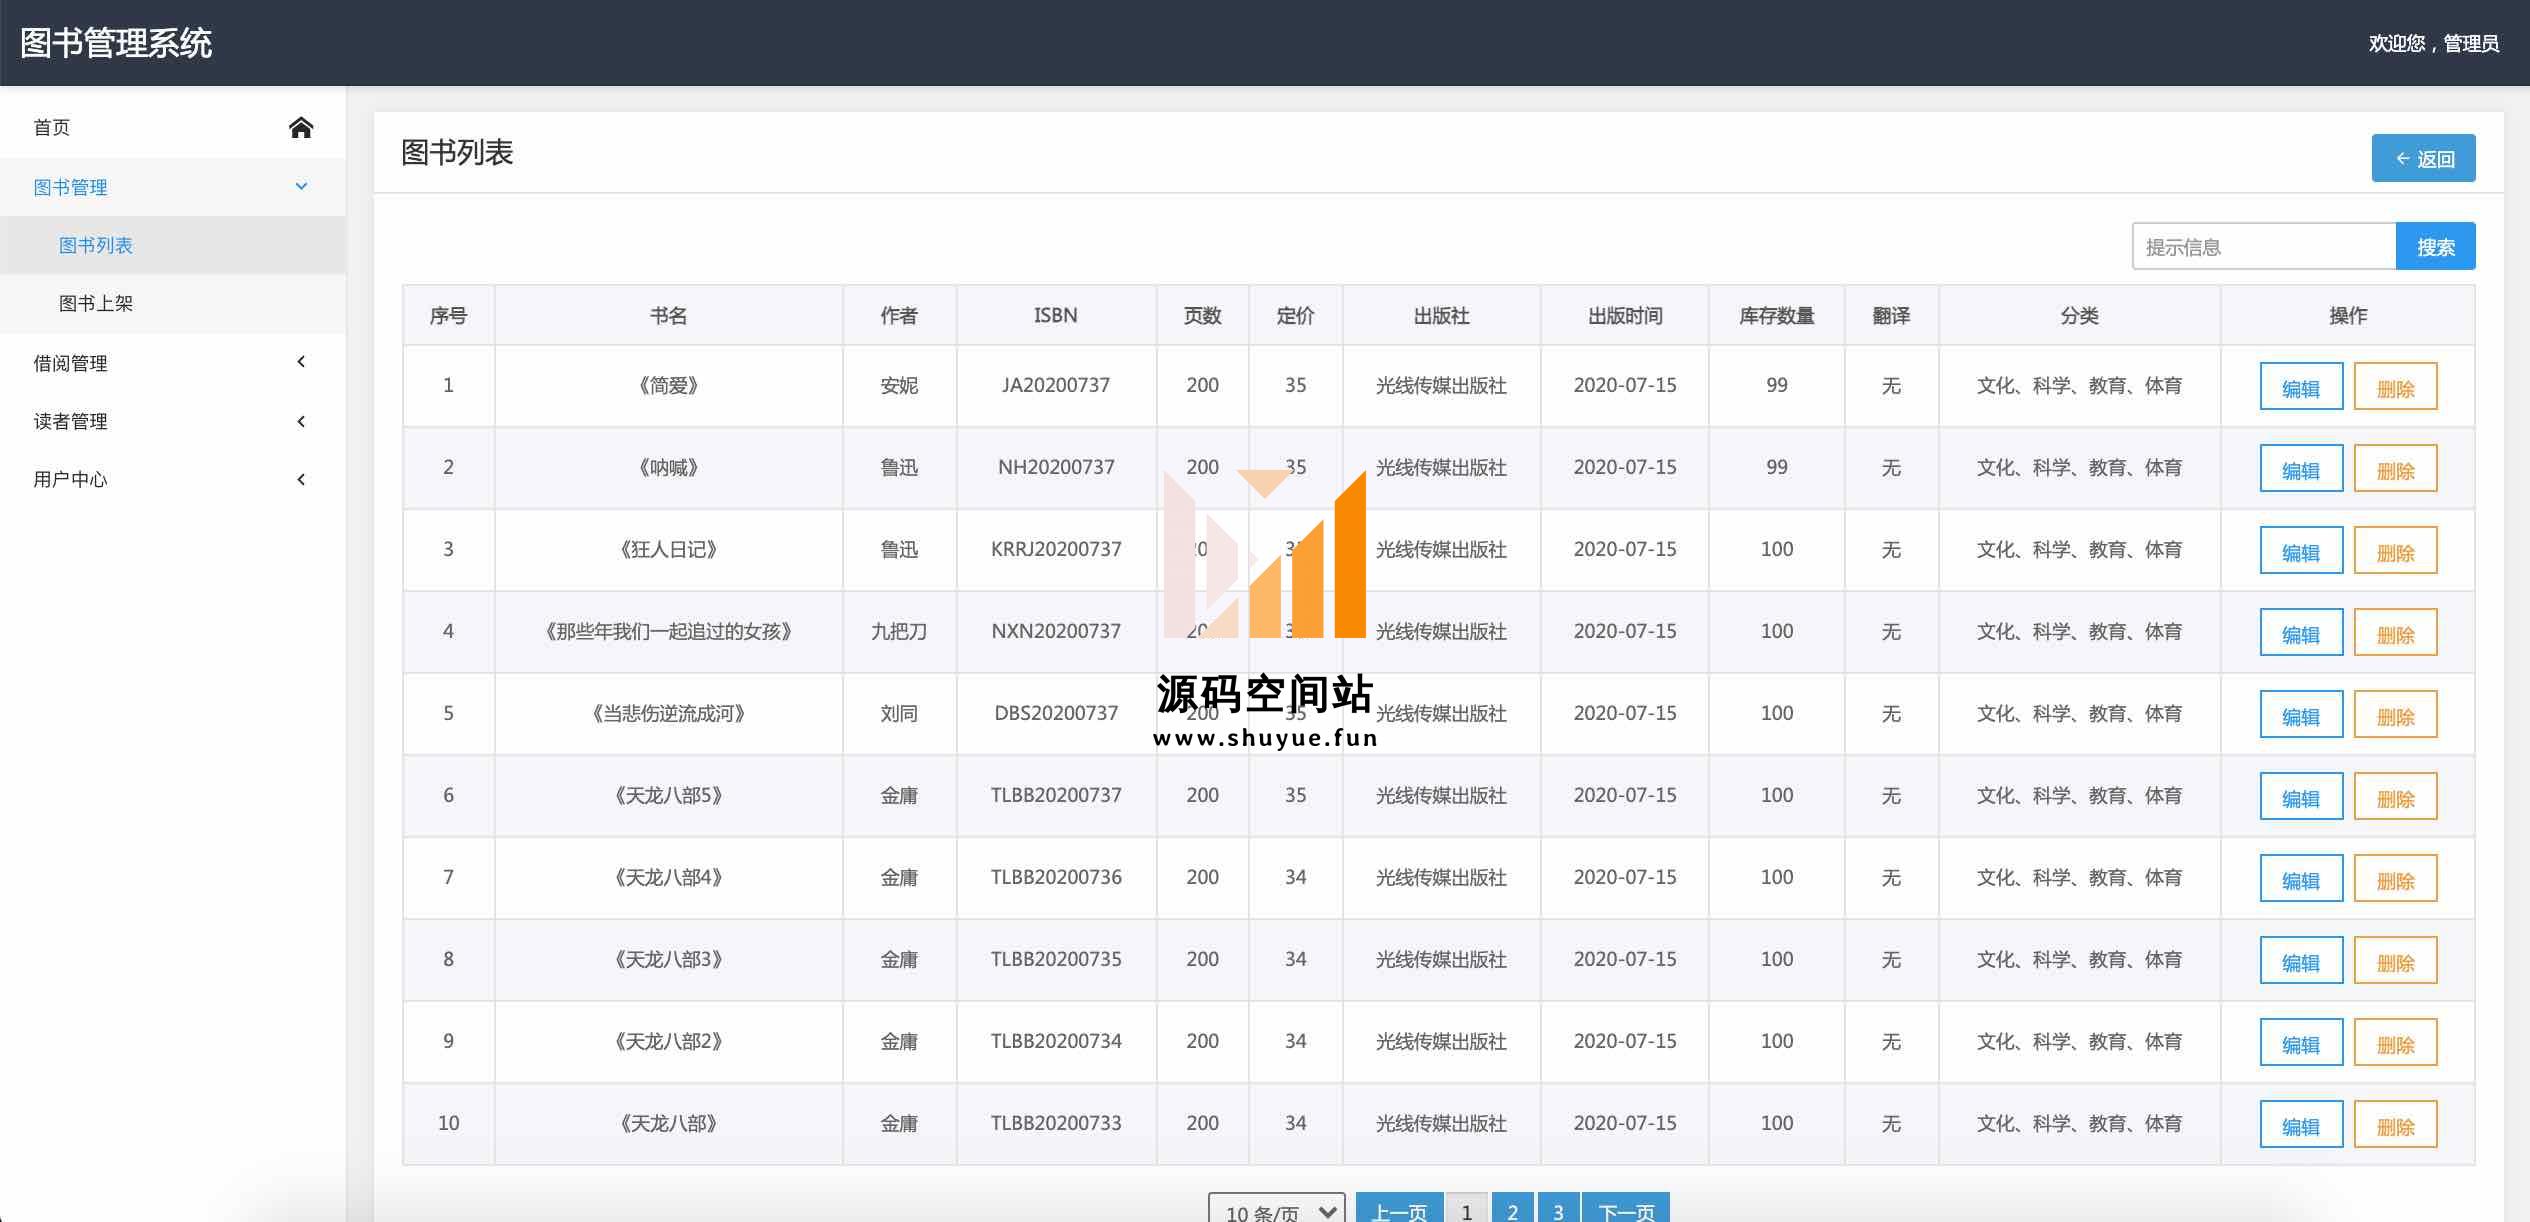Select 用户中心 sidebar menu
The image size is (2530, 1222).
[172, 479]
